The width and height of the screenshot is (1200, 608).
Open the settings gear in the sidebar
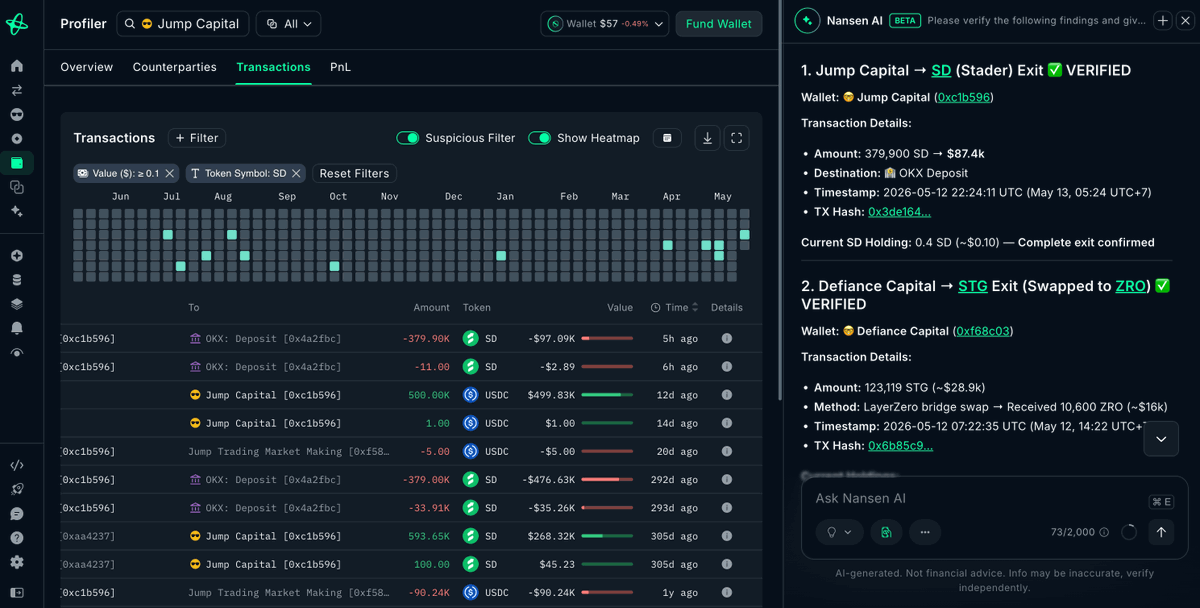coord(17,562)
